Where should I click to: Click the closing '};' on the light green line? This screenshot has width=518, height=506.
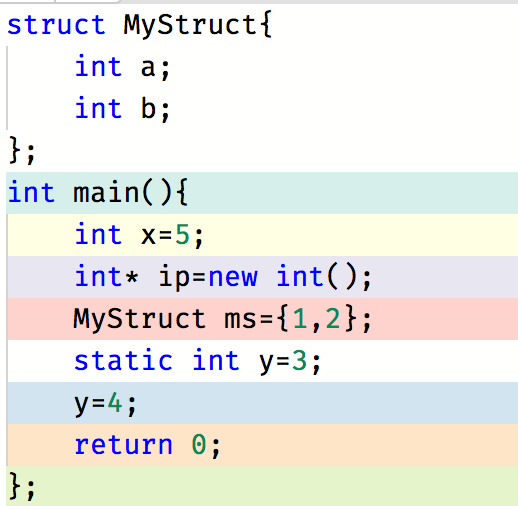pos(22,487)
